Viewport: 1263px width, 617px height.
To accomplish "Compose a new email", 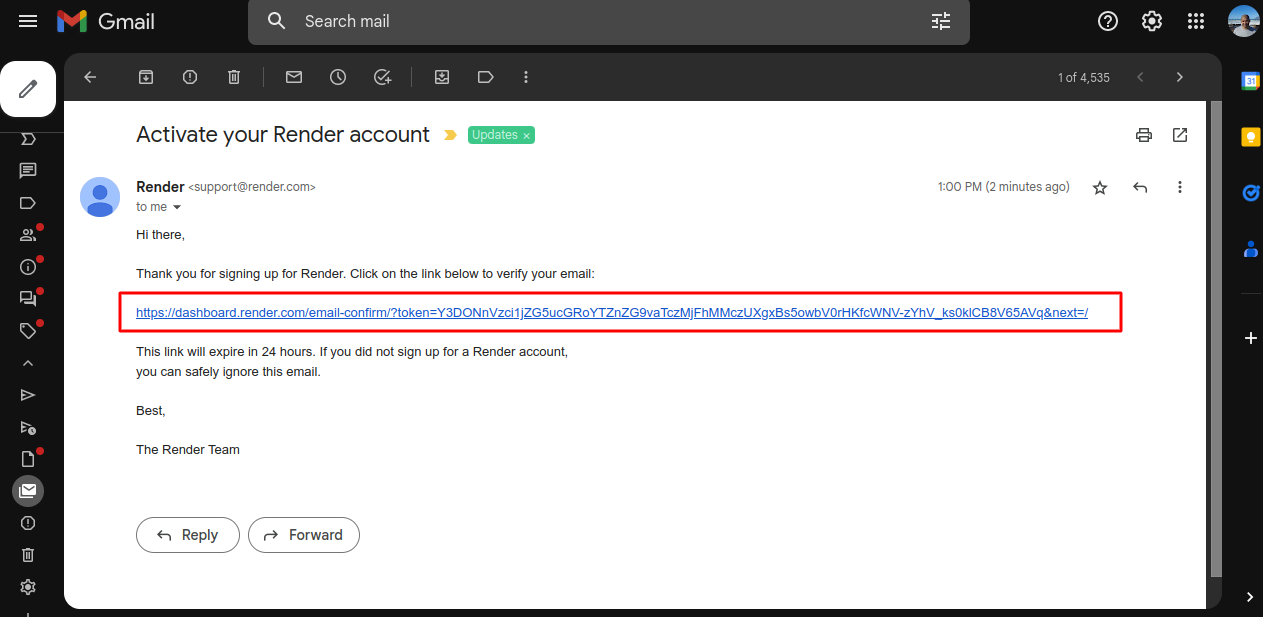I will click(x=28, y=89).
